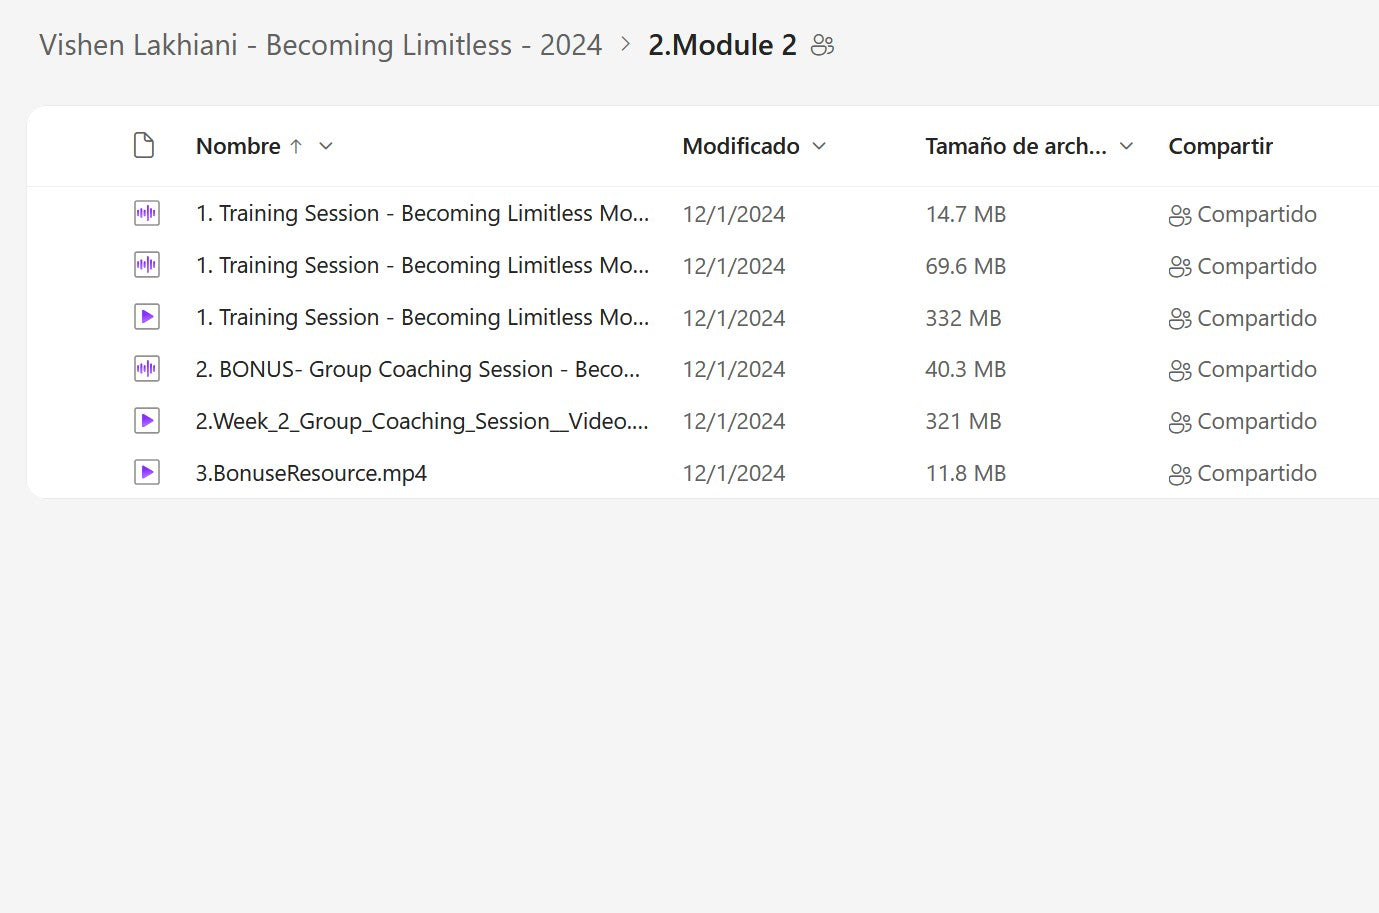
Task: Open 2.Week_2_Group_Coaching_Session video file
Action: coord(421,421)
